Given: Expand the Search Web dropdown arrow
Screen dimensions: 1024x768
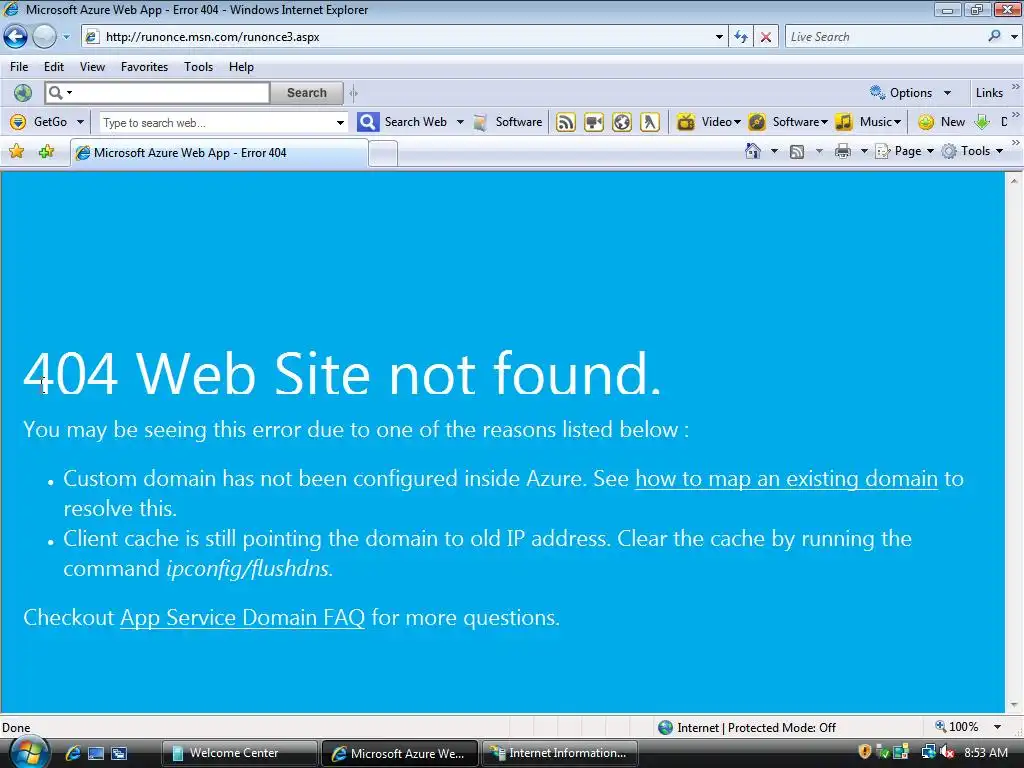Looking at the screenshot, I should [460, 122].
